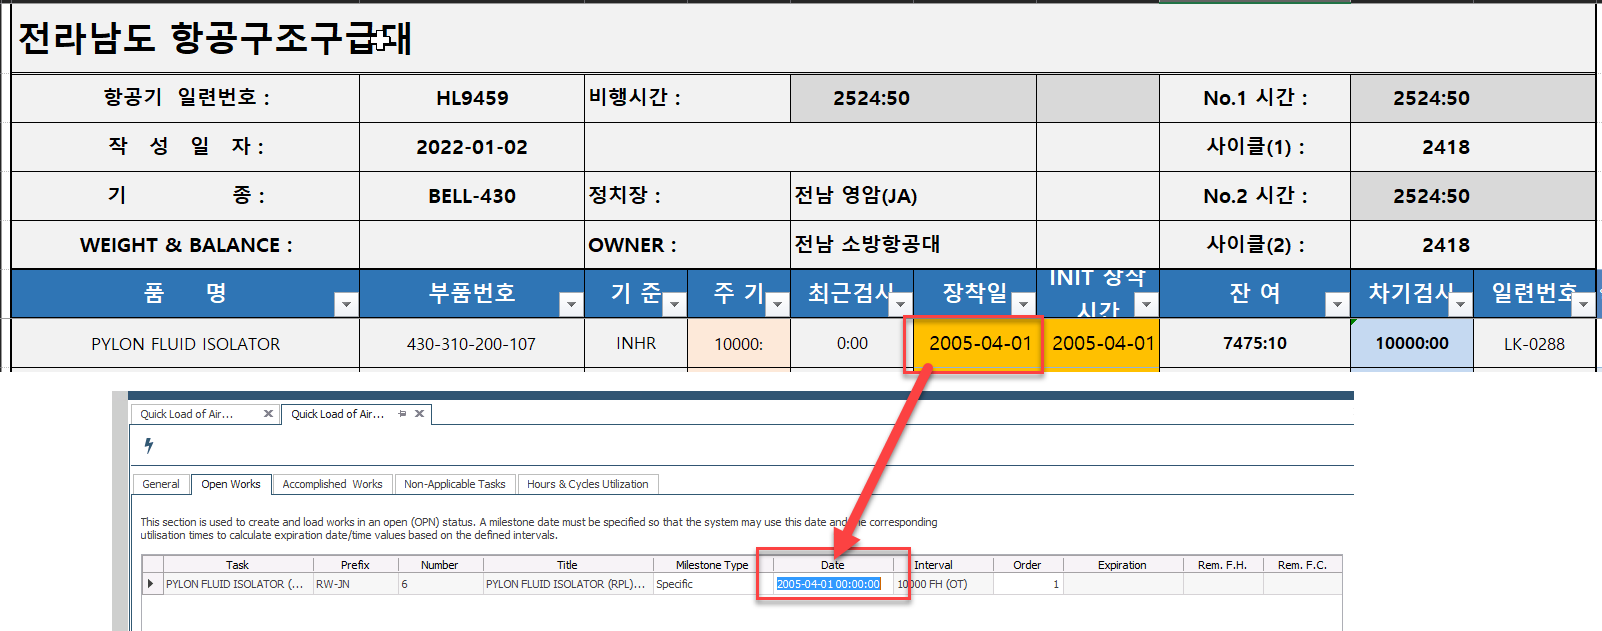Select the Non-Applicable Tasks tab
This screenshot has height=631, width=1602.
tap(455, 484)
